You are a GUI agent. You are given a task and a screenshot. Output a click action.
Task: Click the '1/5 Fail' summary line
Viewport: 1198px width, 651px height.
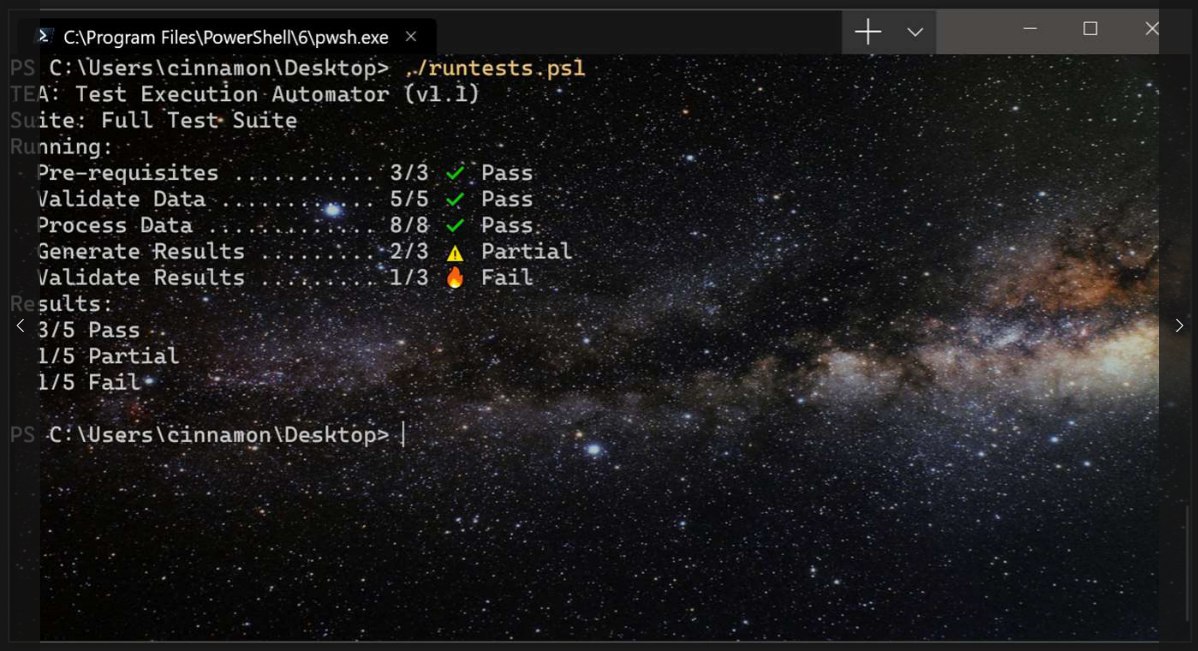pos(89,382)
